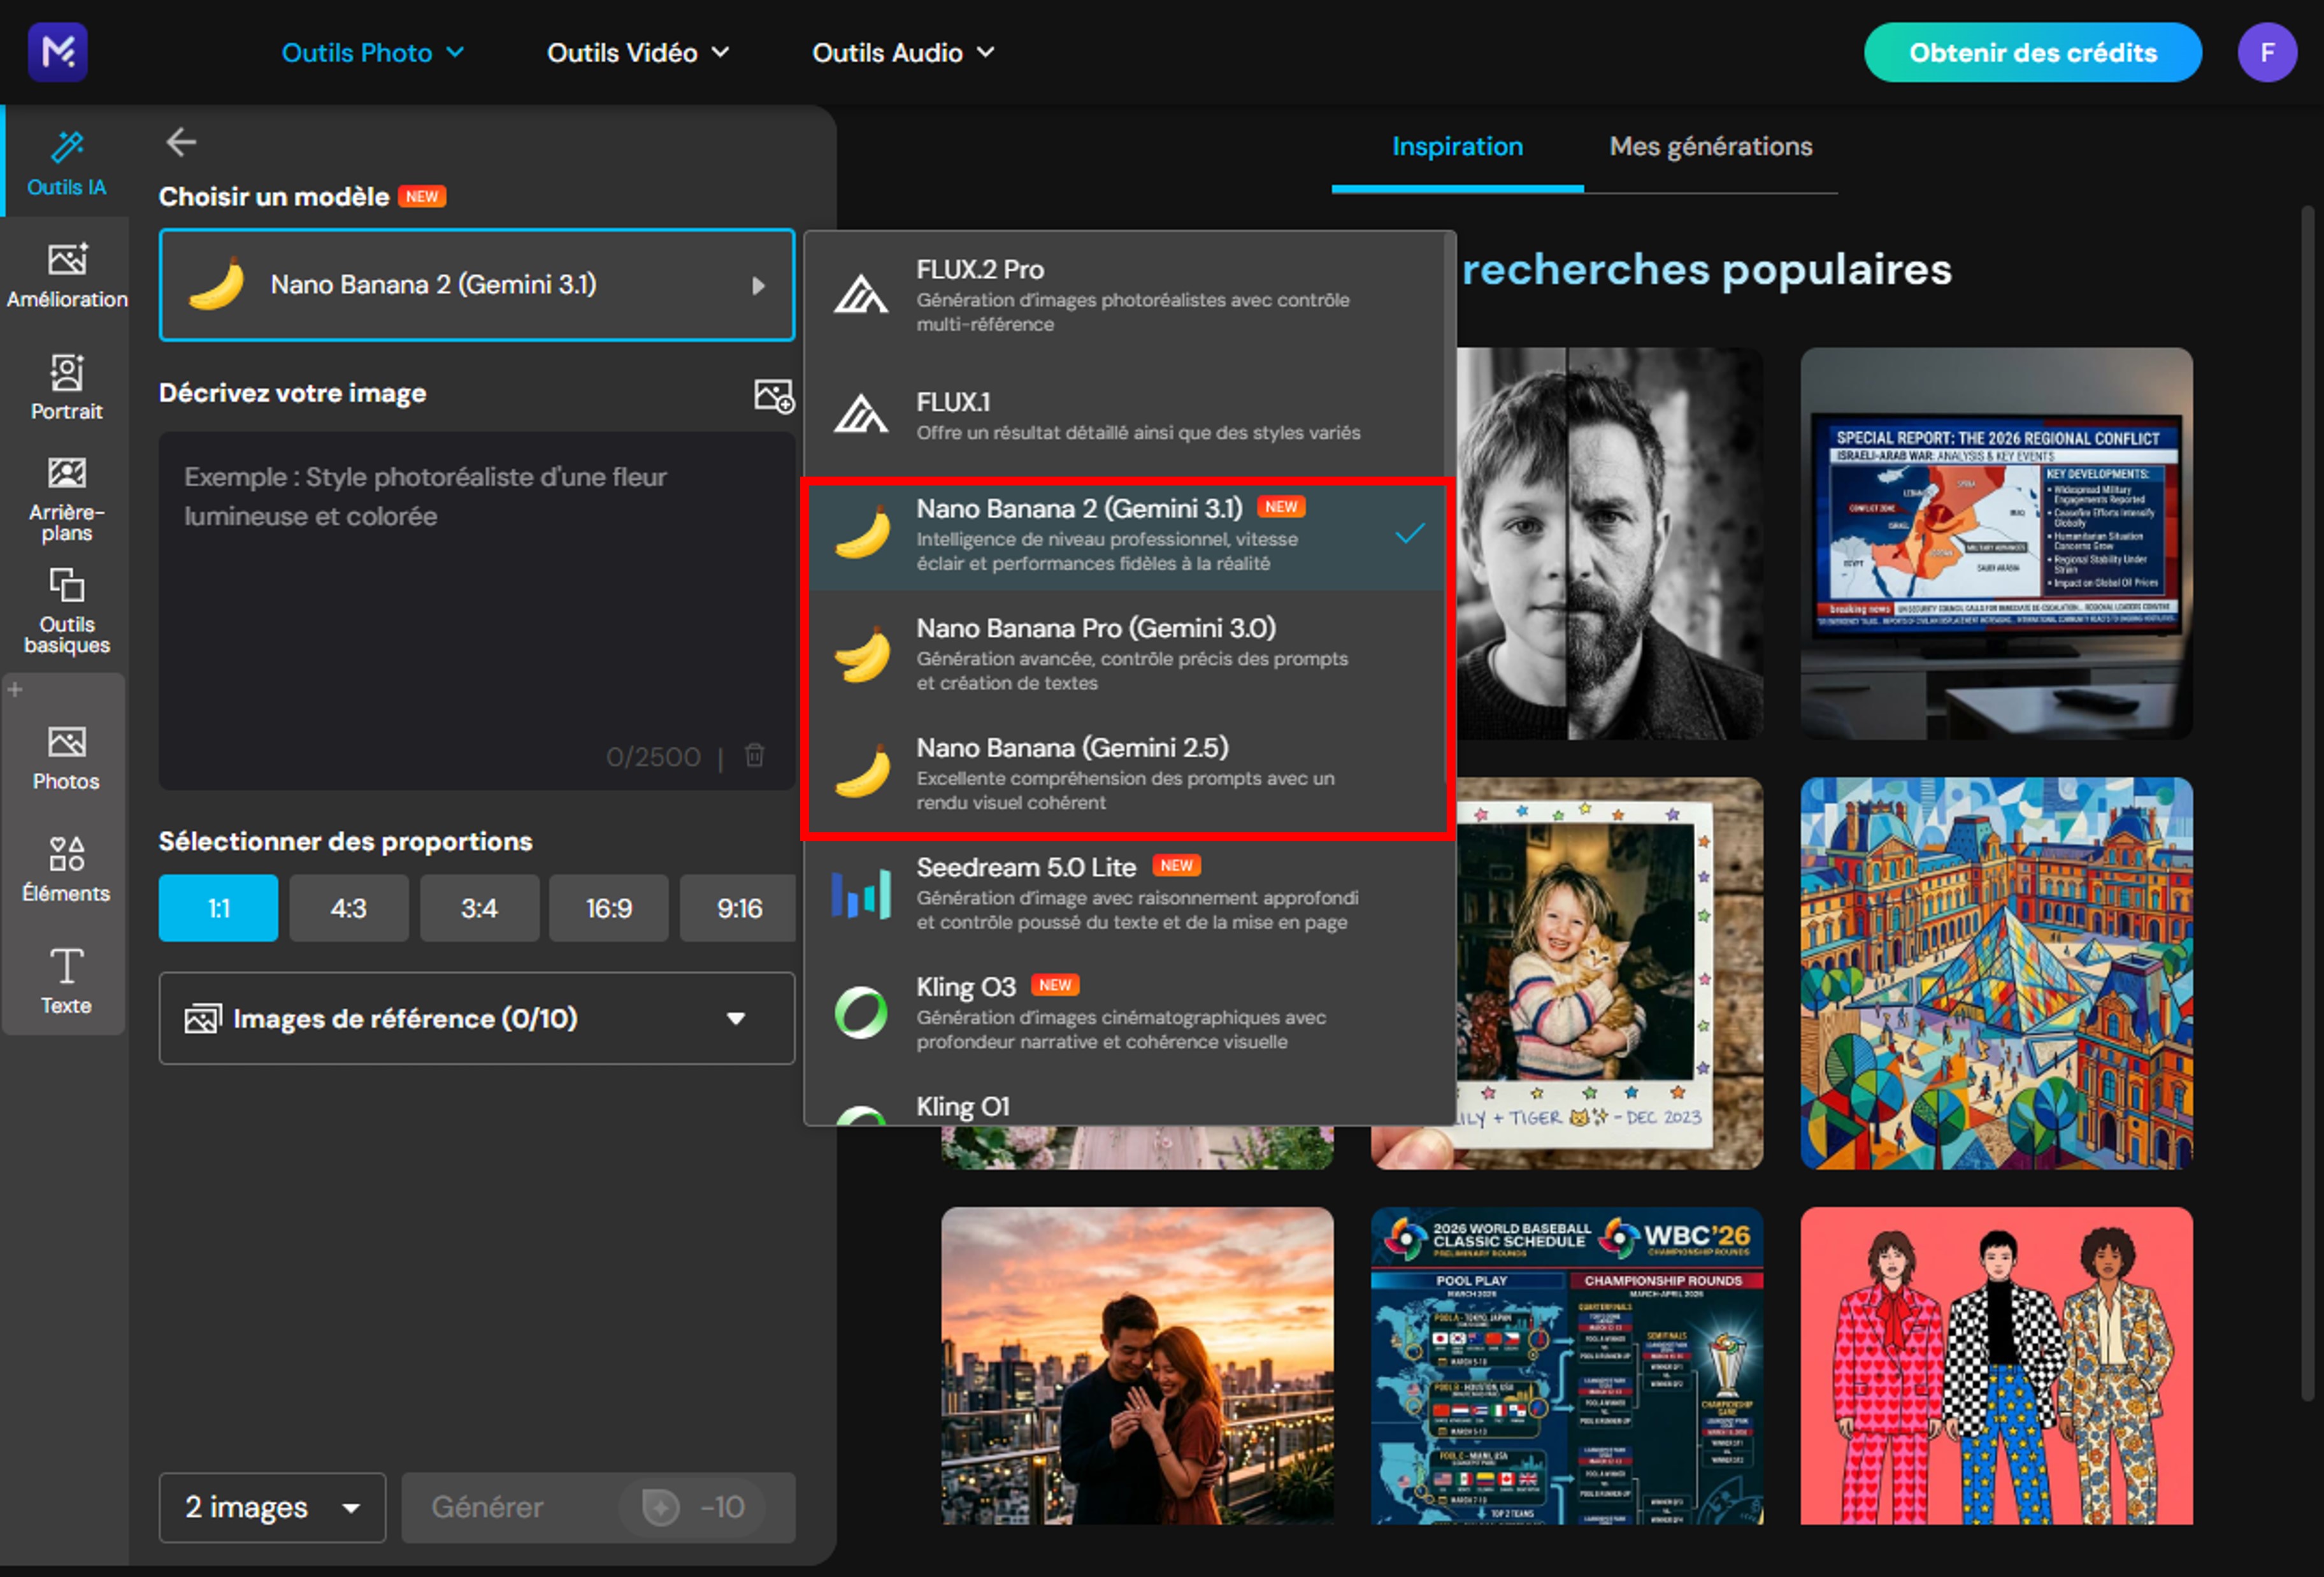Screen dimensions: 2324x1577
Task: Open the 2 images count dropdown
Action: point(272,1507)
